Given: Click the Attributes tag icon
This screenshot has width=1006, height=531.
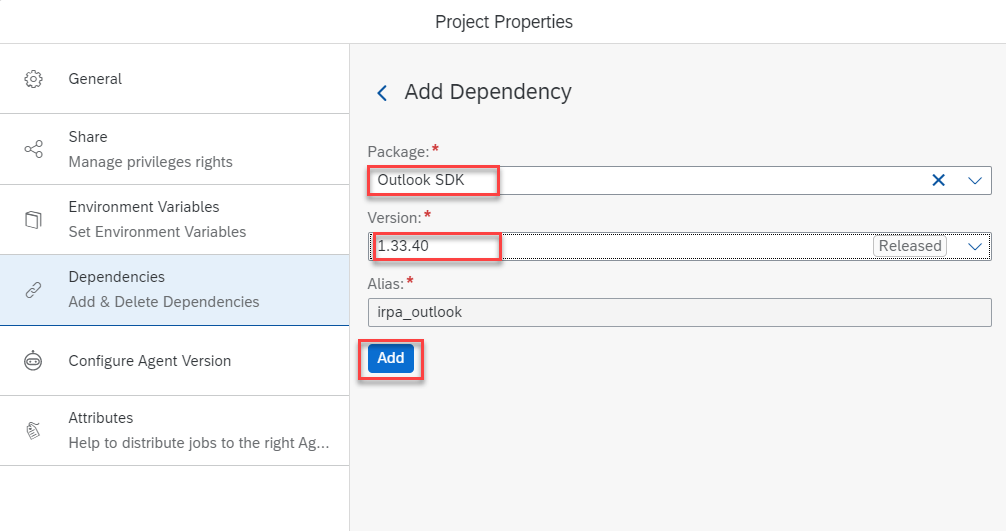Looking at the screenshot, I should [x=33, y=430].
